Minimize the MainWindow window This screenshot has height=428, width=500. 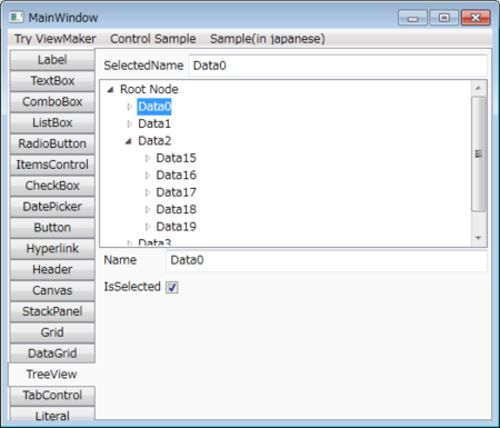coord(413,18)
